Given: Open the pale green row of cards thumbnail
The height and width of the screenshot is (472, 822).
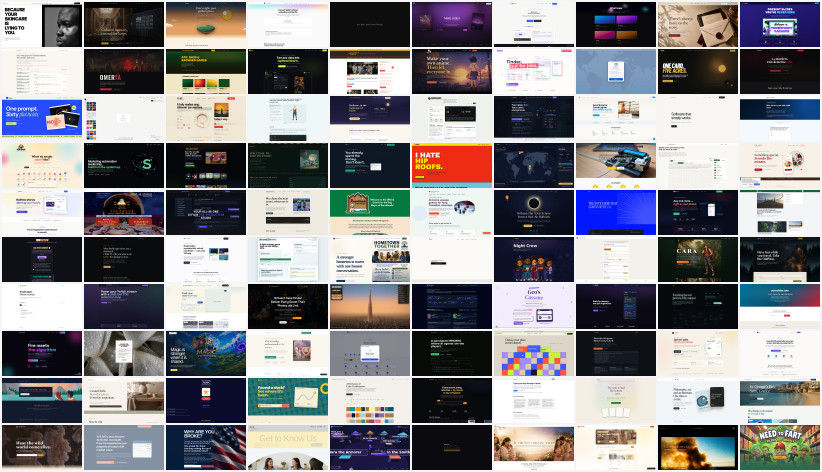Looking at the screenshot, I should 616,400.
